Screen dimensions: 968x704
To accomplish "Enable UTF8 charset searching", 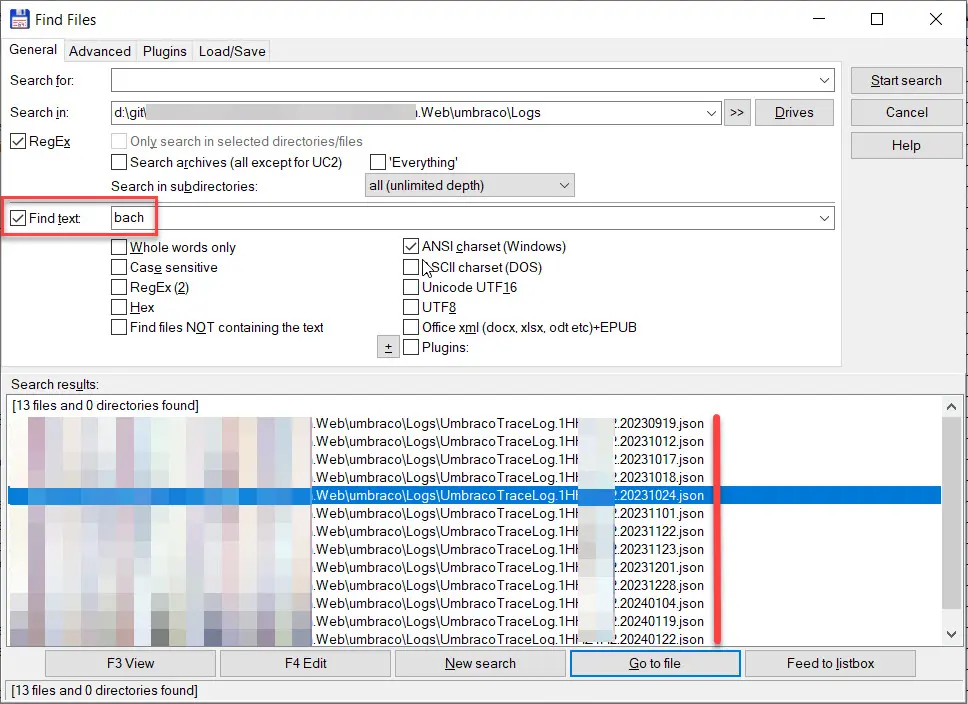I will pos(411,307).
